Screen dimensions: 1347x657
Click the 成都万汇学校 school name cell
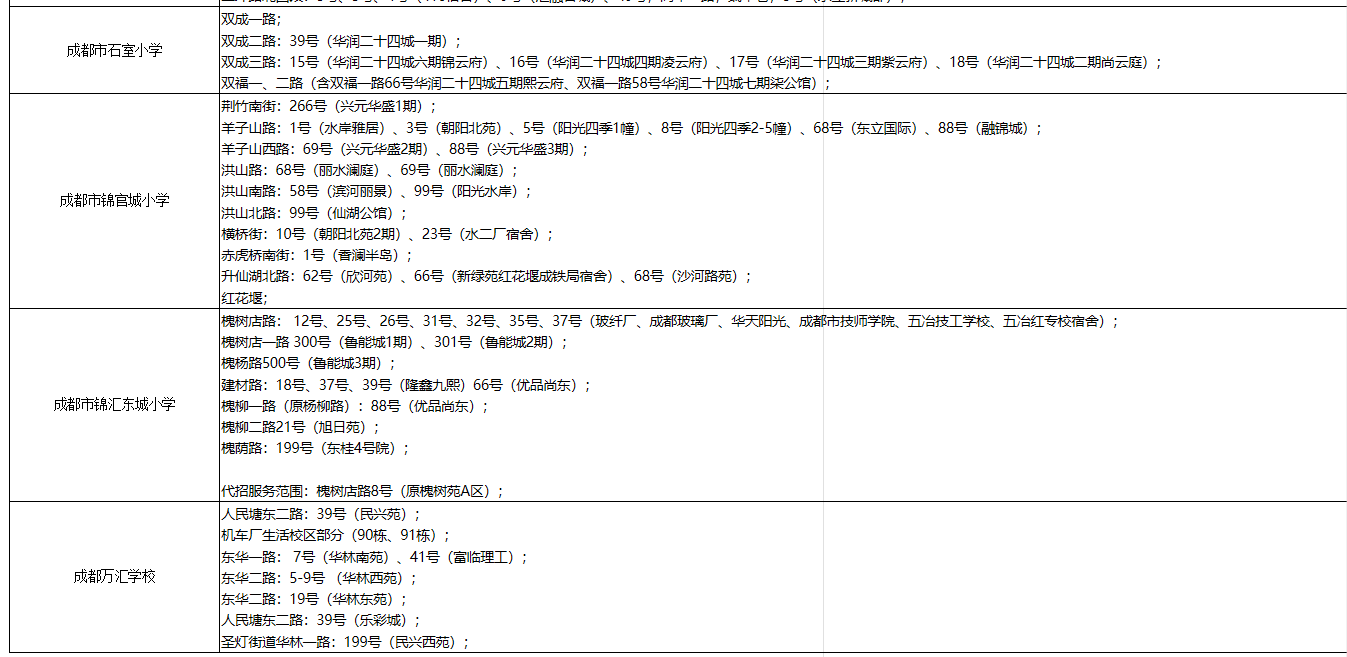click(114, 576)
